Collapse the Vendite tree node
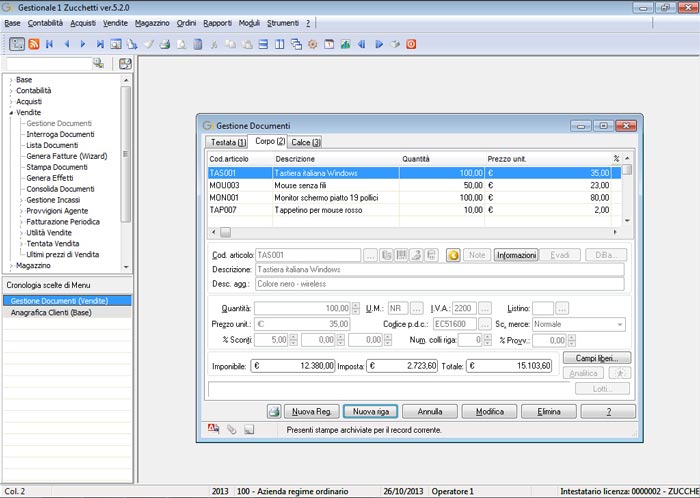 click(11, 113)
